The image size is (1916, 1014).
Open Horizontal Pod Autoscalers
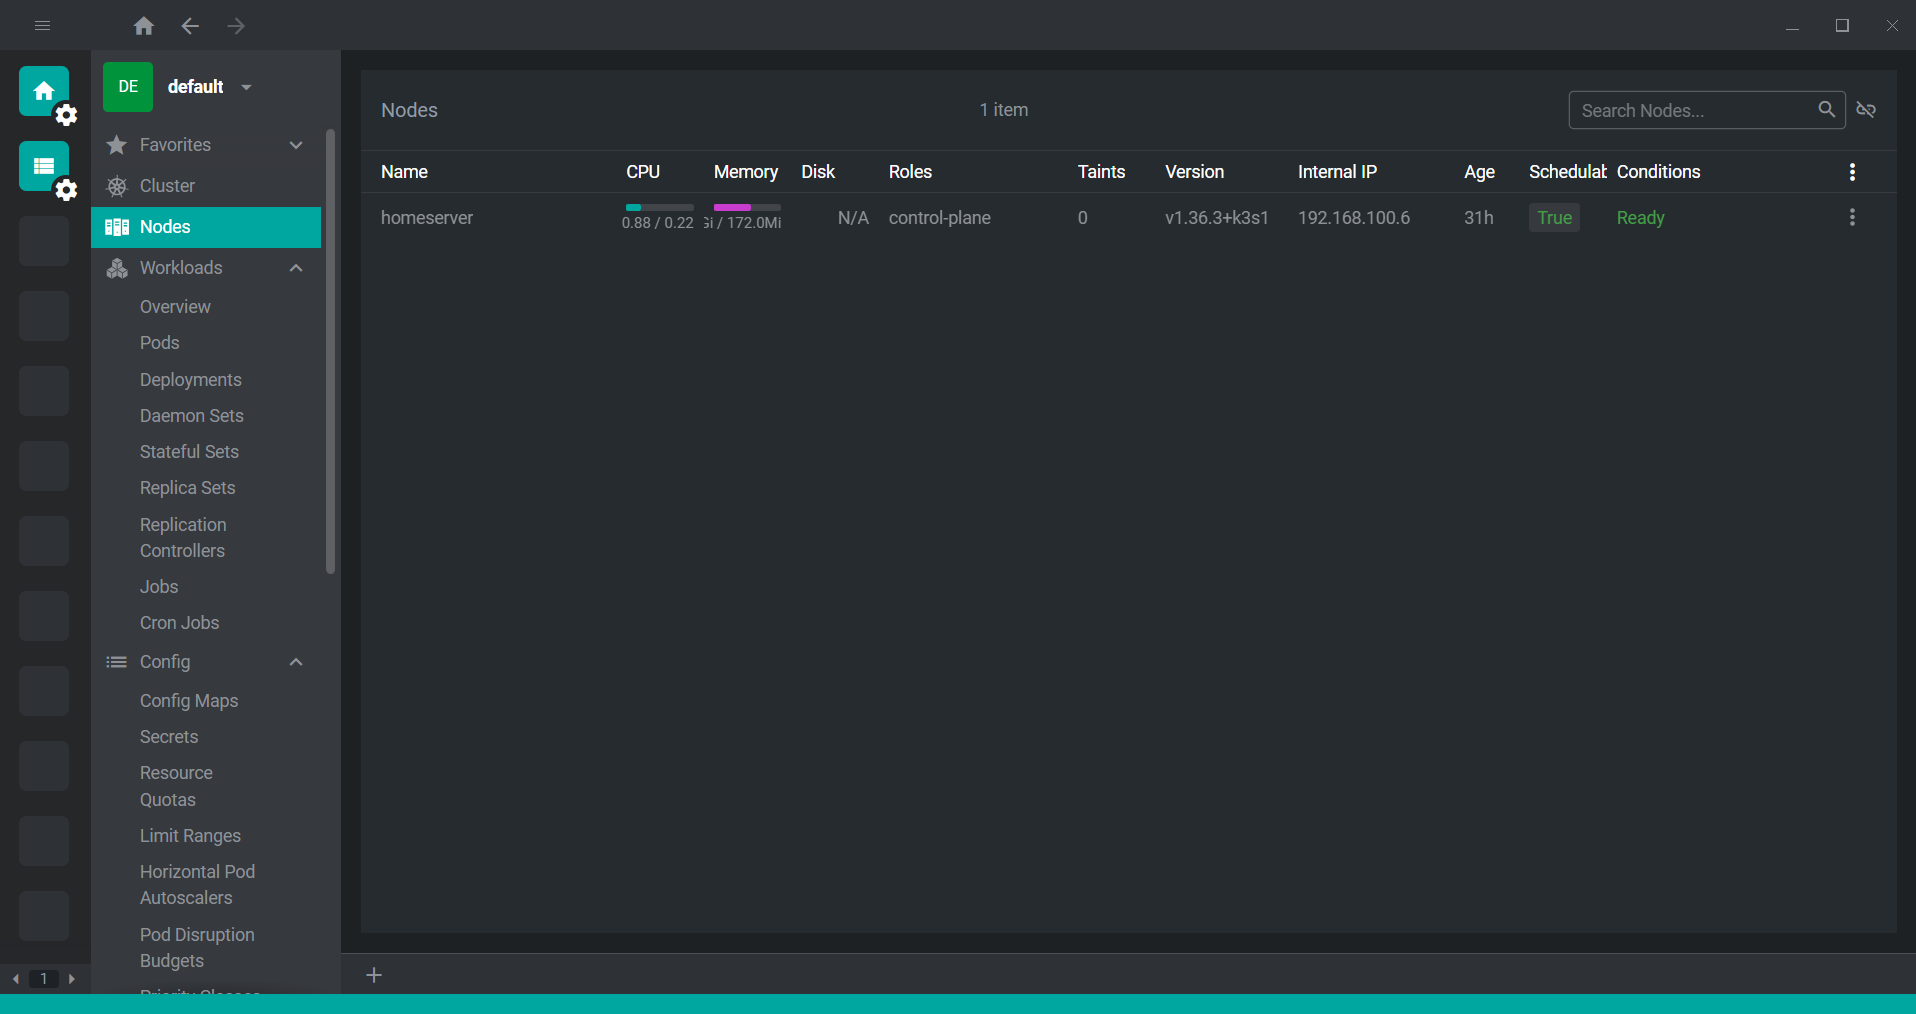point(197,885)
